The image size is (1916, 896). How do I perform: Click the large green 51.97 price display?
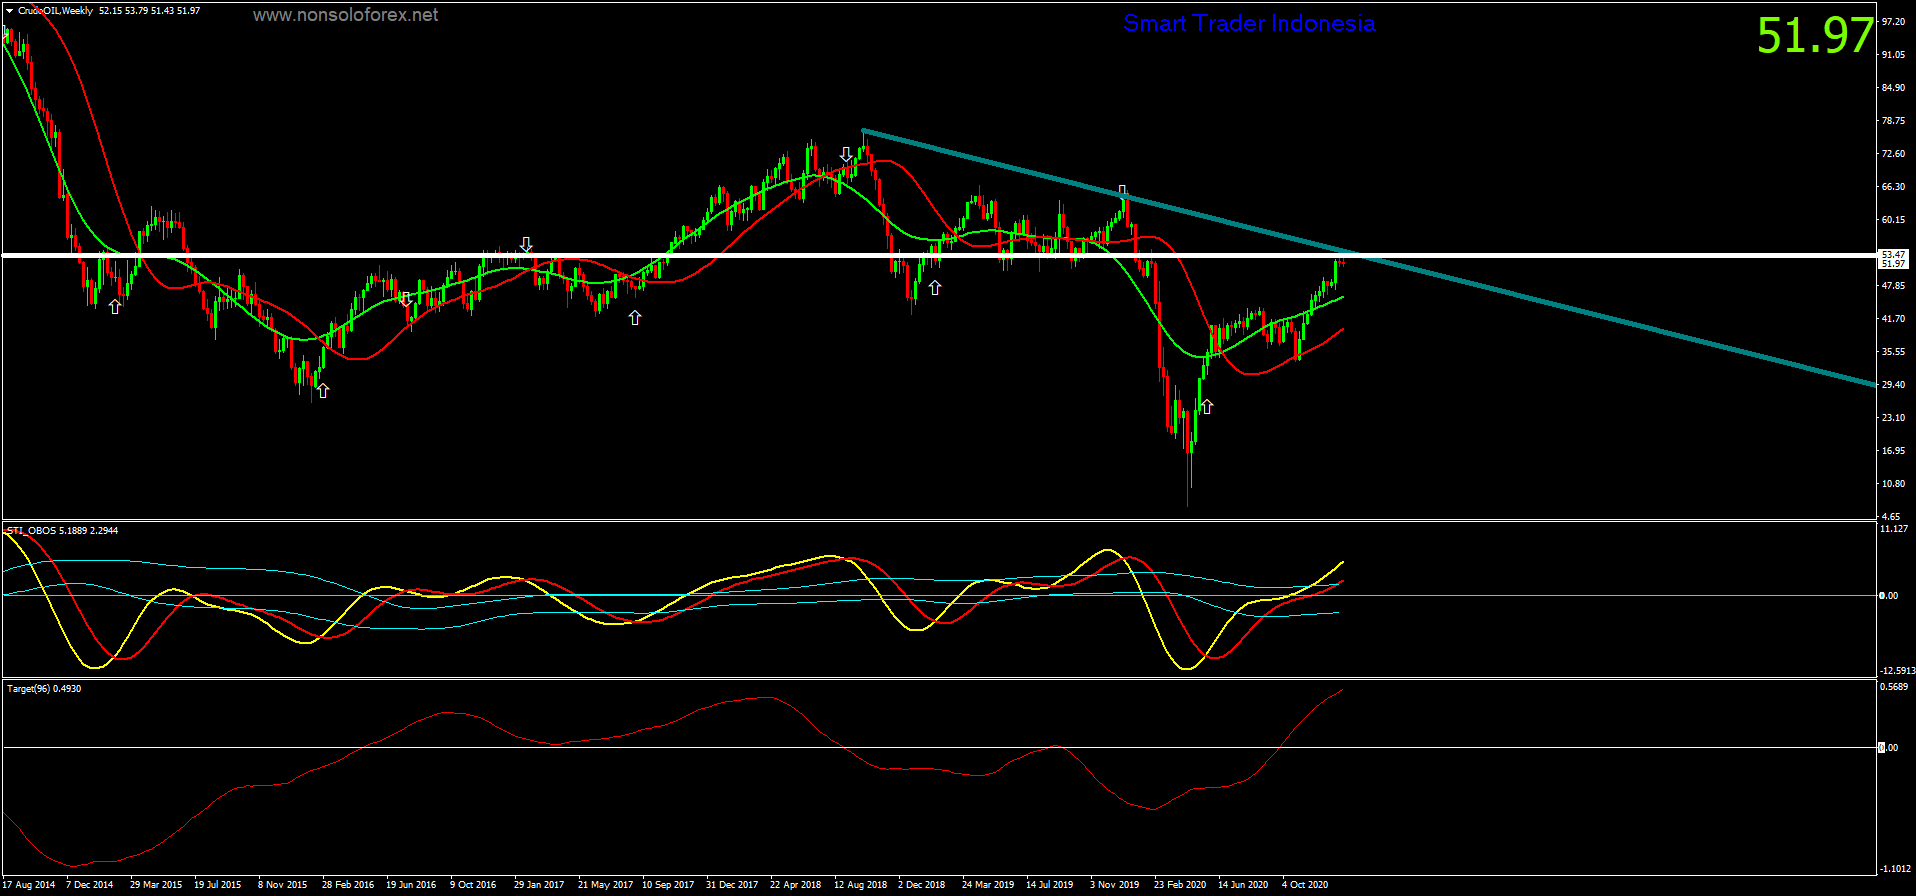(x=1814, y=36)
